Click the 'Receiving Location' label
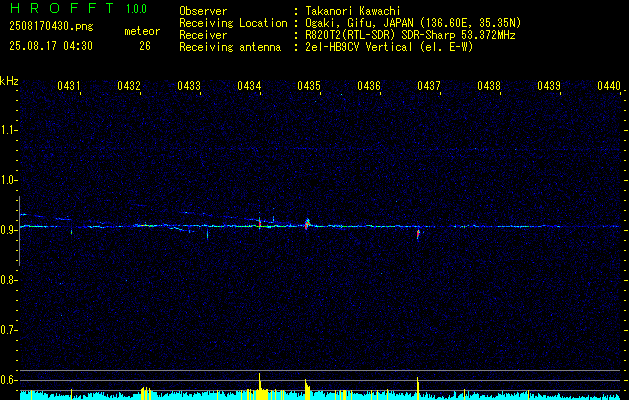629x400 pixels. click(x=233, y=23)
